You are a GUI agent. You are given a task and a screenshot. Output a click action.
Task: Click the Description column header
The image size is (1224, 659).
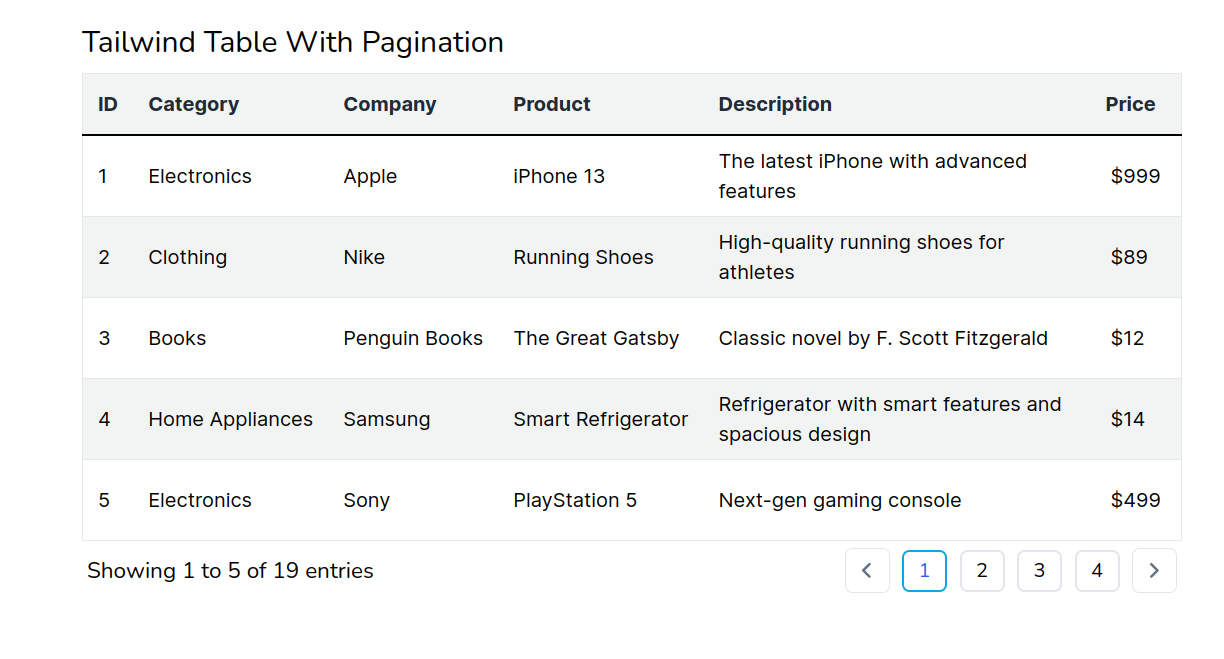tap(775, 104)
